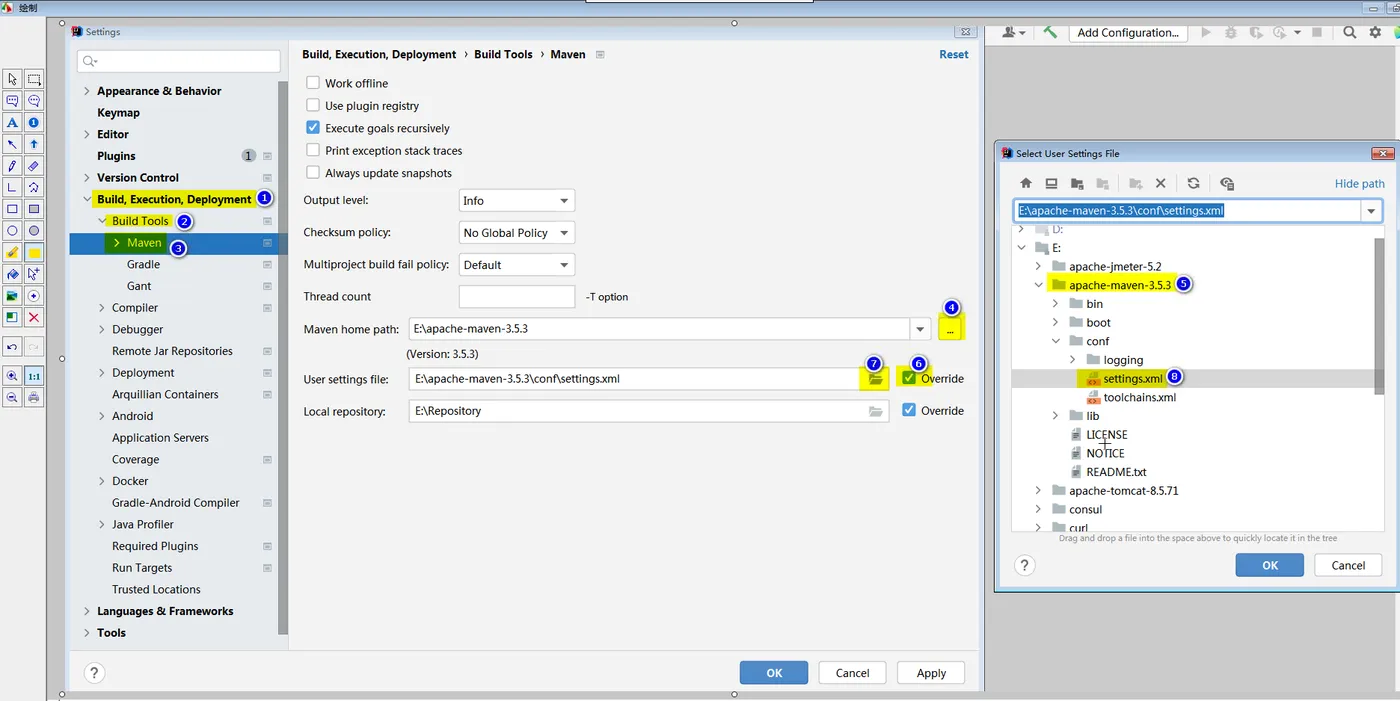This screenshot has height=701, width=1400.
Task: Click the zoom in magnifier icon
Action: [12, 376]
